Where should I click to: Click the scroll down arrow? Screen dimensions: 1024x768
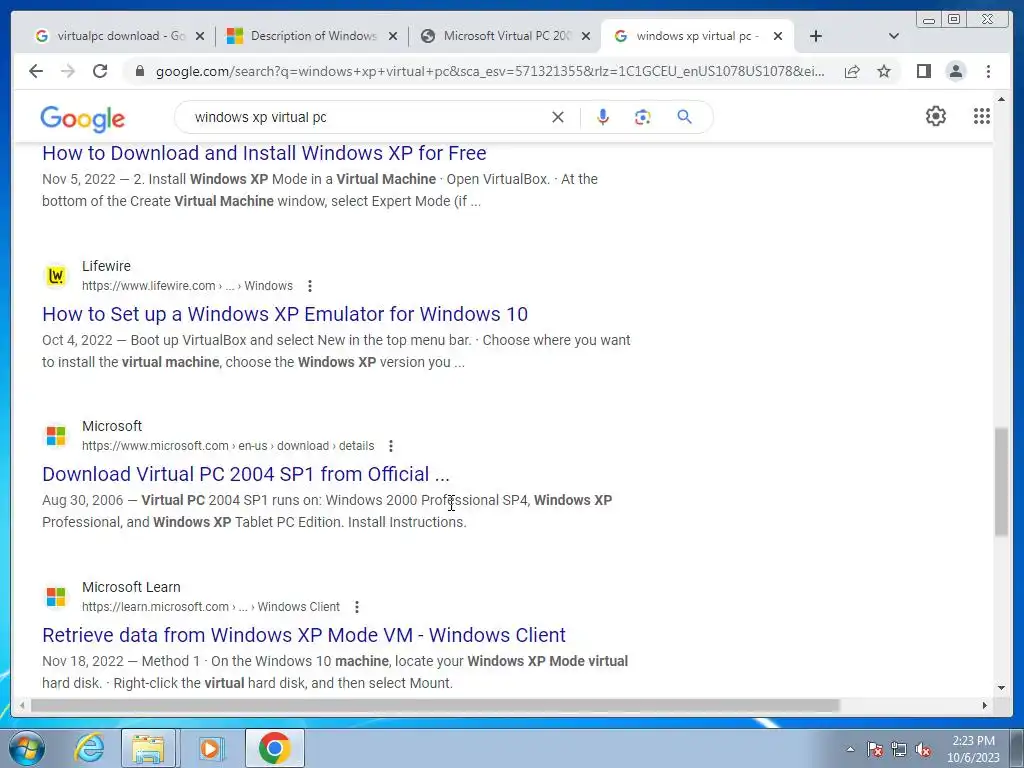click(1001, 688)
